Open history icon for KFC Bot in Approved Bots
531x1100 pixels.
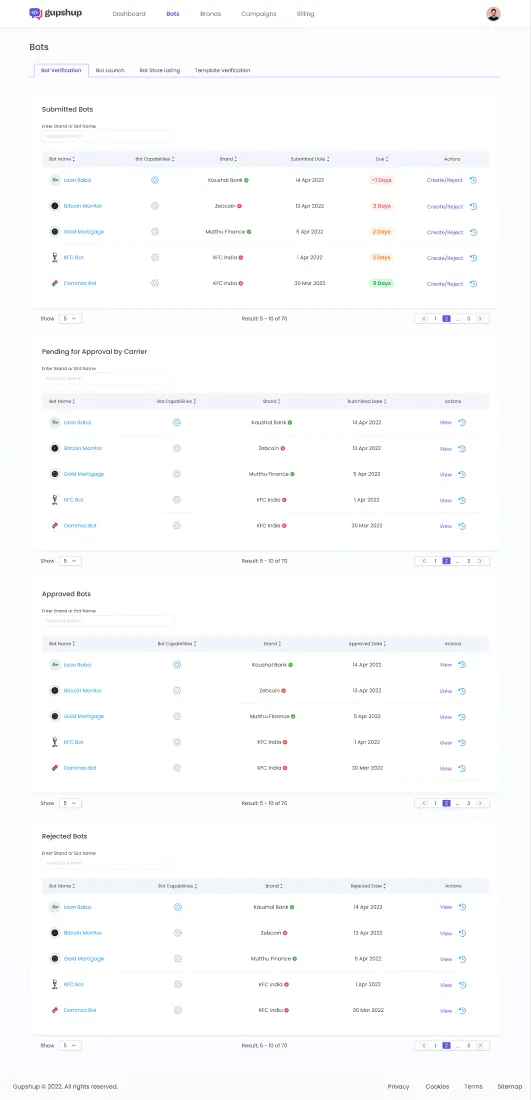(462, 742)
